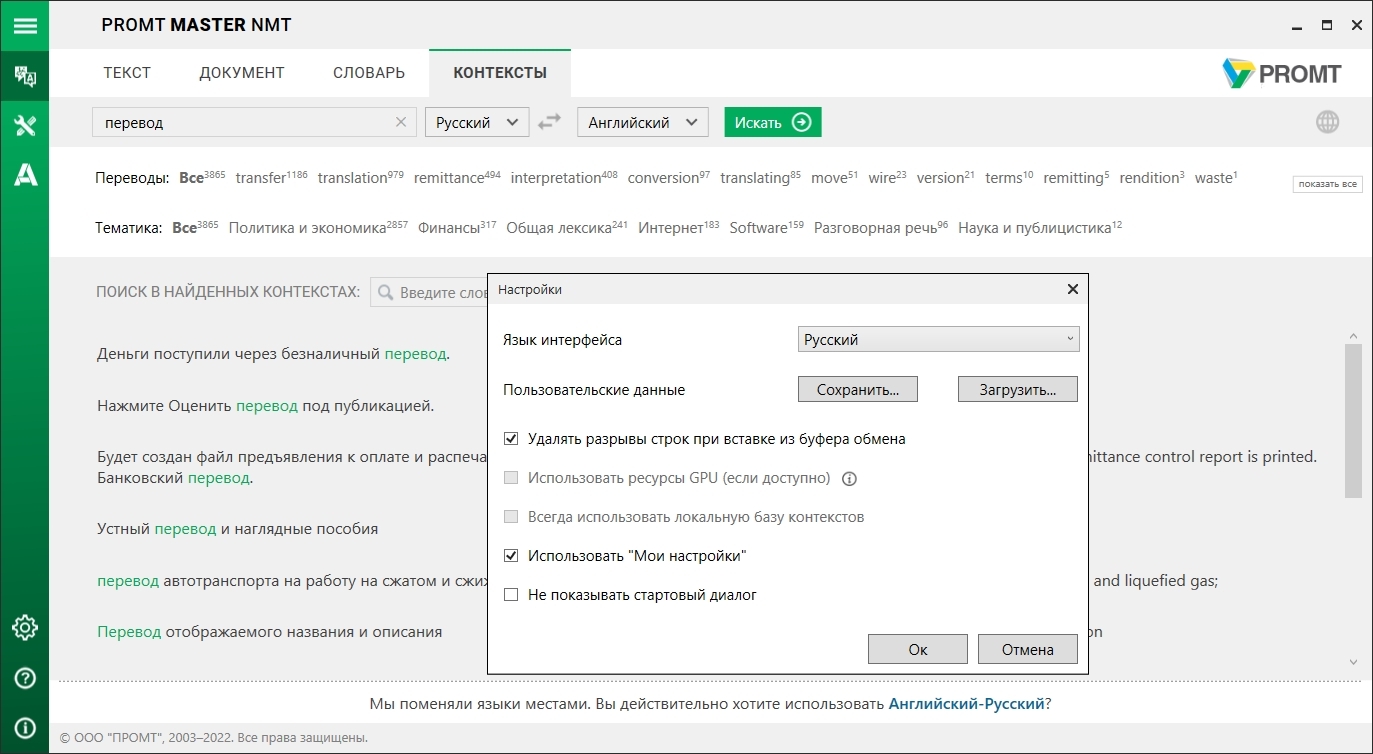Click 'Деньги поступили через безналичный перевод' sentence

pyautogui.click(x=273, y=354)
